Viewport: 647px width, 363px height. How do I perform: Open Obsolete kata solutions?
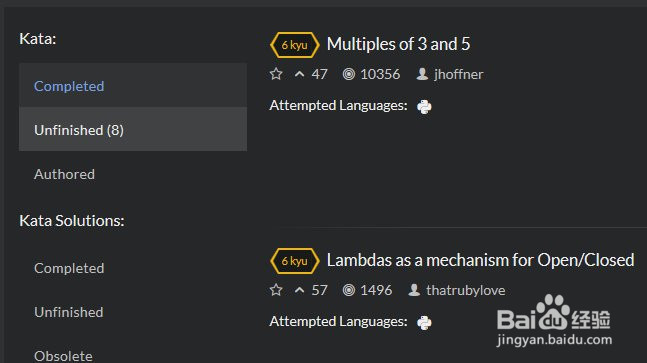63,356
